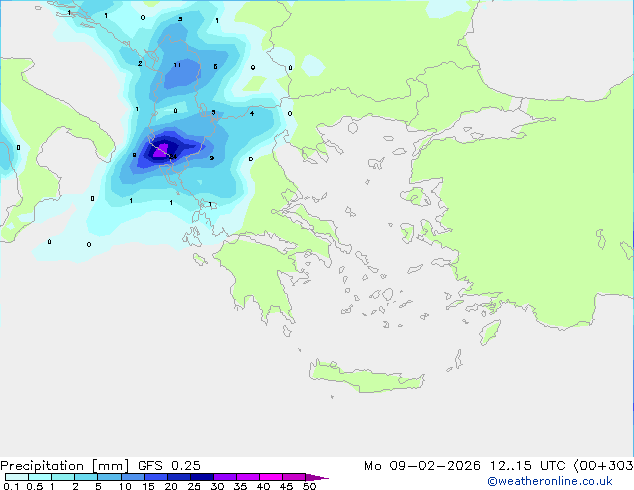
Task: Click the '11' precipitation value on the map
Action: tap(177, 65)
